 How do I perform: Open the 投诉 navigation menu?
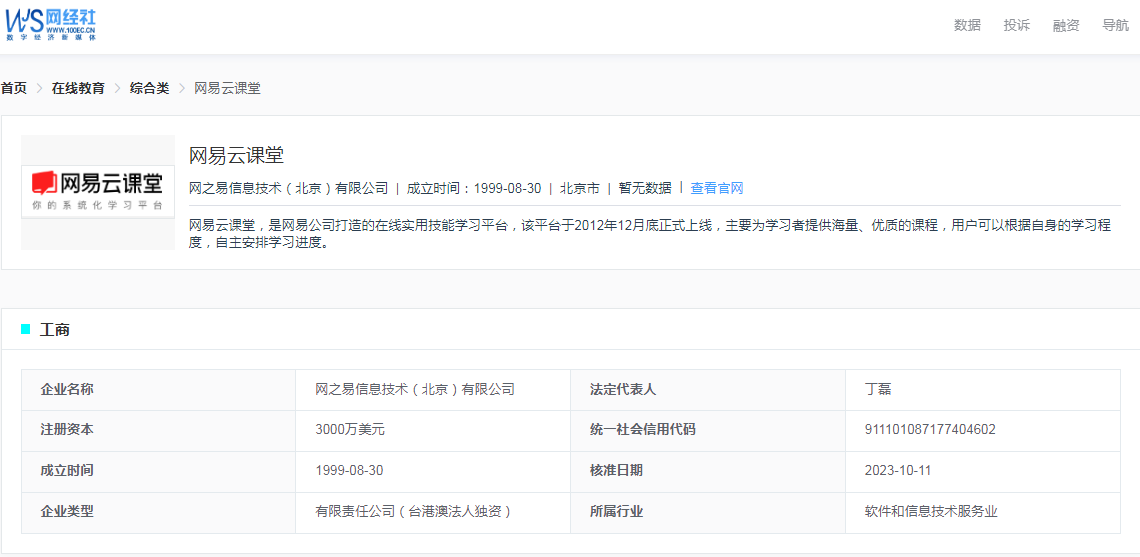1016,26
